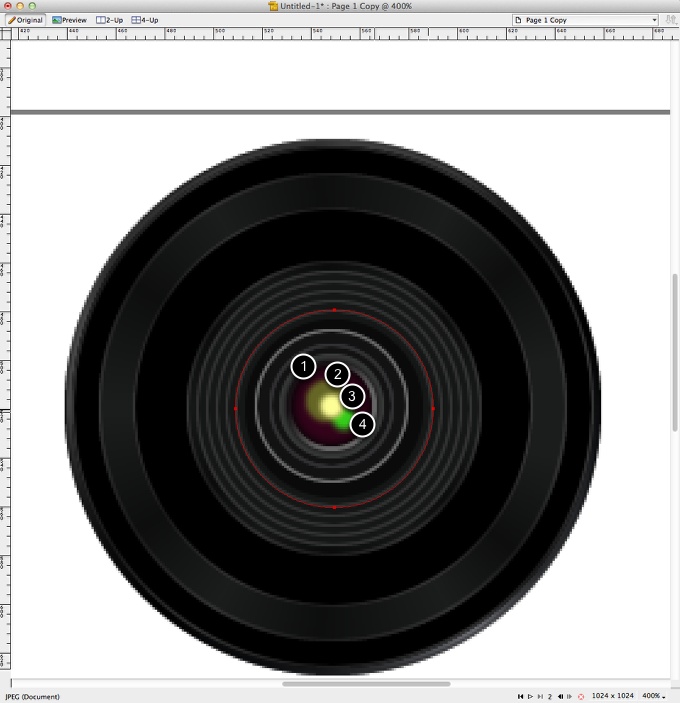The image size is (680, 703).
Task: Click the quick export icon at top right
Action: [x=670, y=20]
